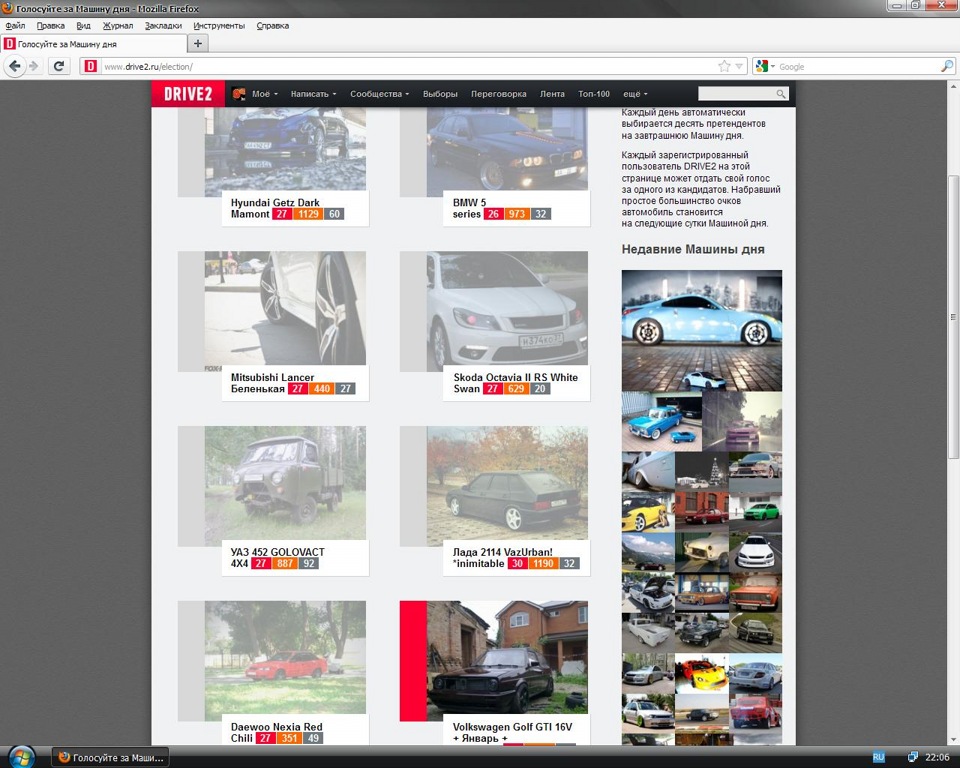960x768 pixels.
Task: Expand the Моё dropdown menu
Action: point(264,94)
